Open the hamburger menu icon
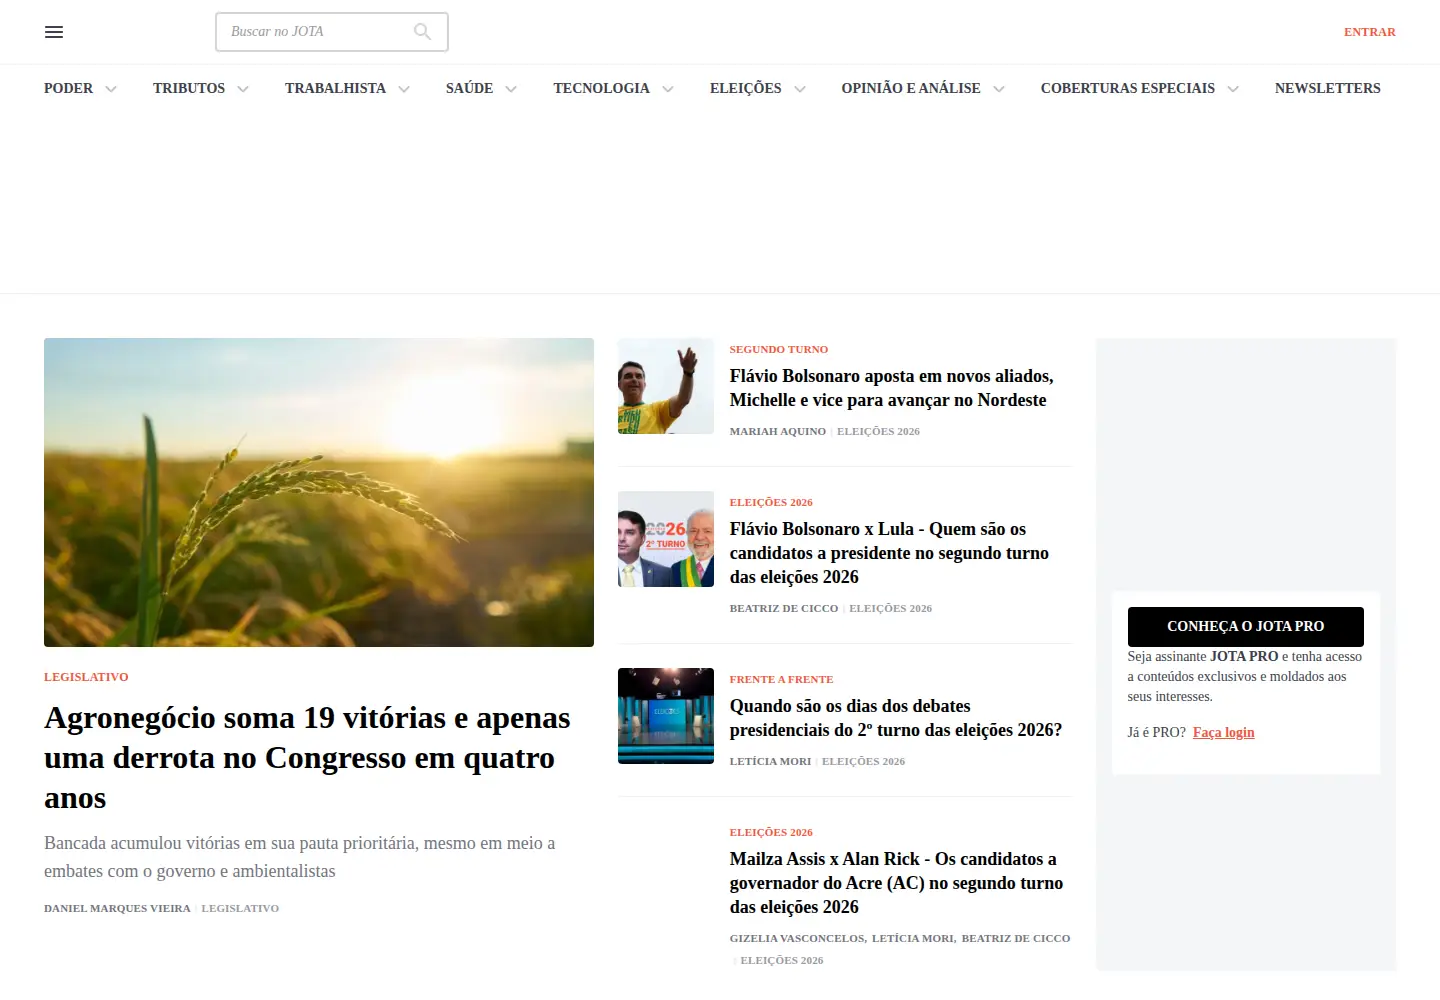1440x1000 pixels. (x=54, y=32)
